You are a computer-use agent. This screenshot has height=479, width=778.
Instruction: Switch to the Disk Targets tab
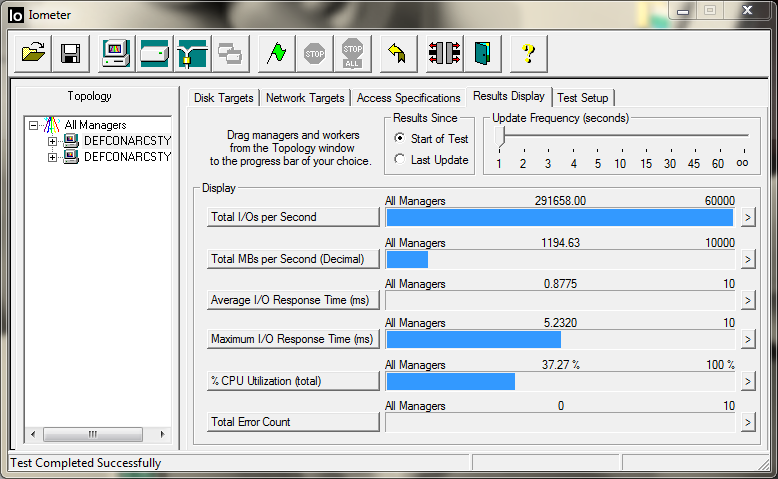pos(224,98)
